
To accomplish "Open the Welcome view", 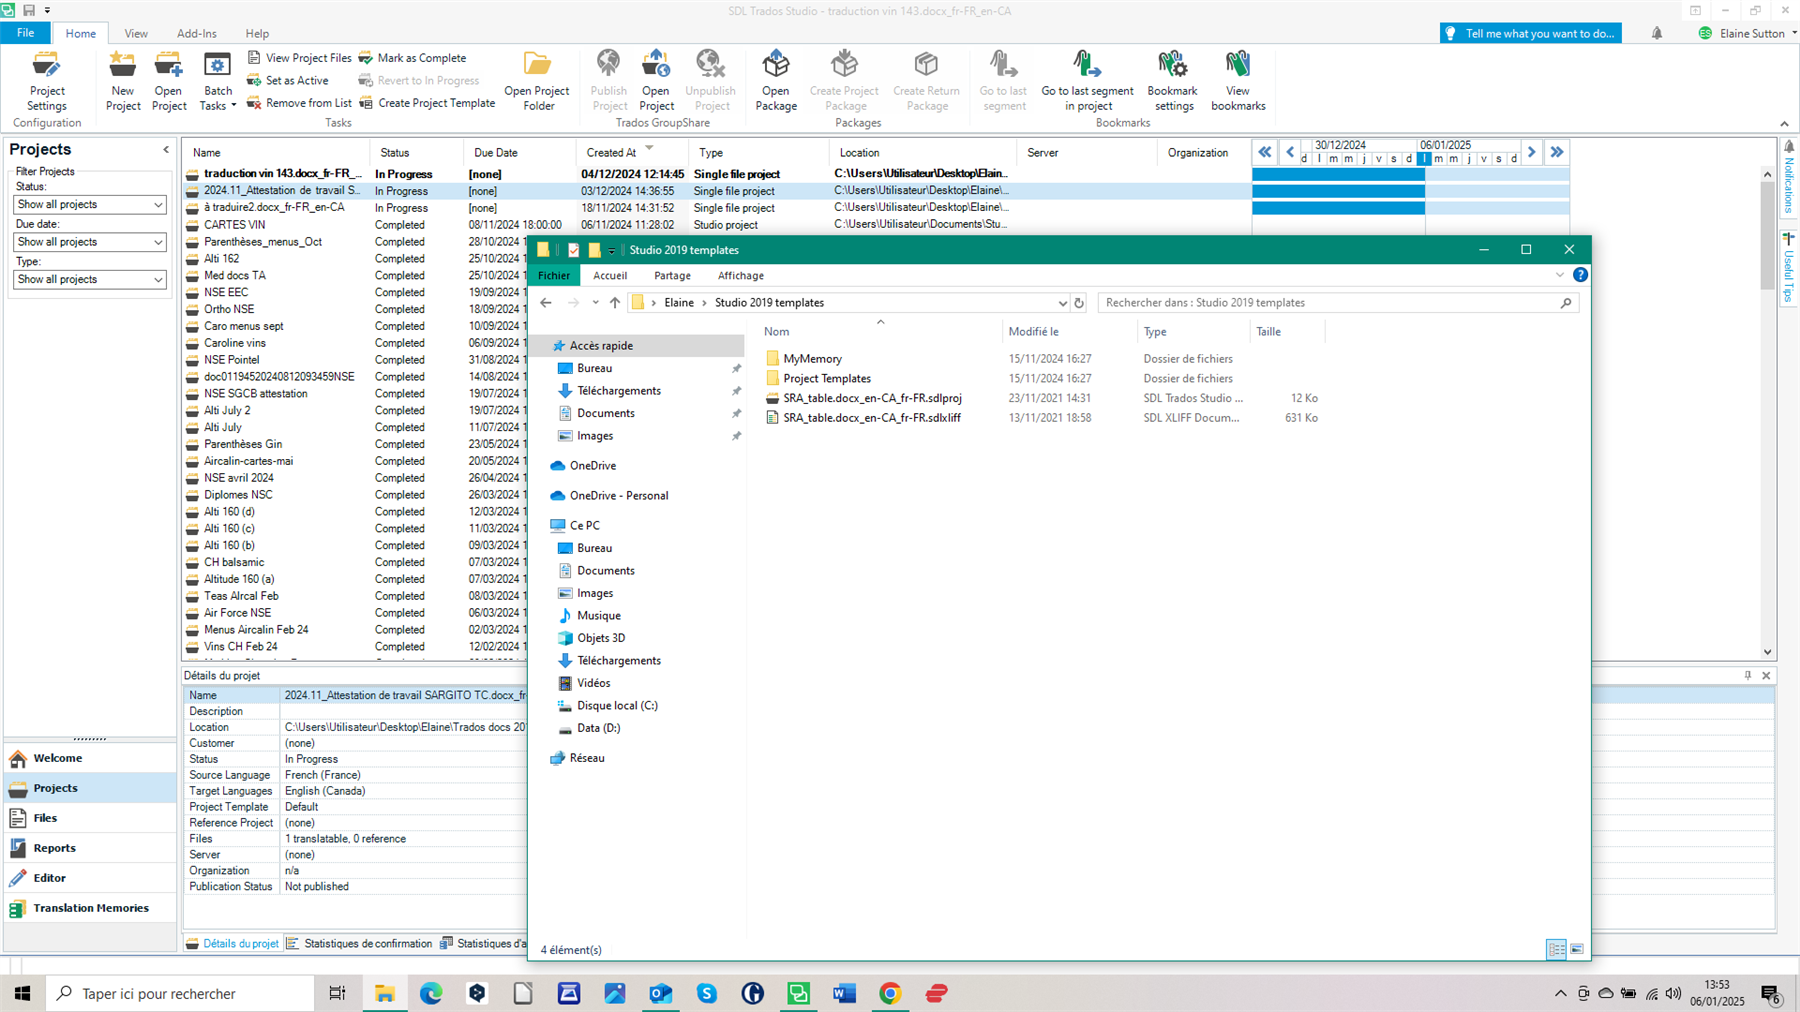I will 90,758.
